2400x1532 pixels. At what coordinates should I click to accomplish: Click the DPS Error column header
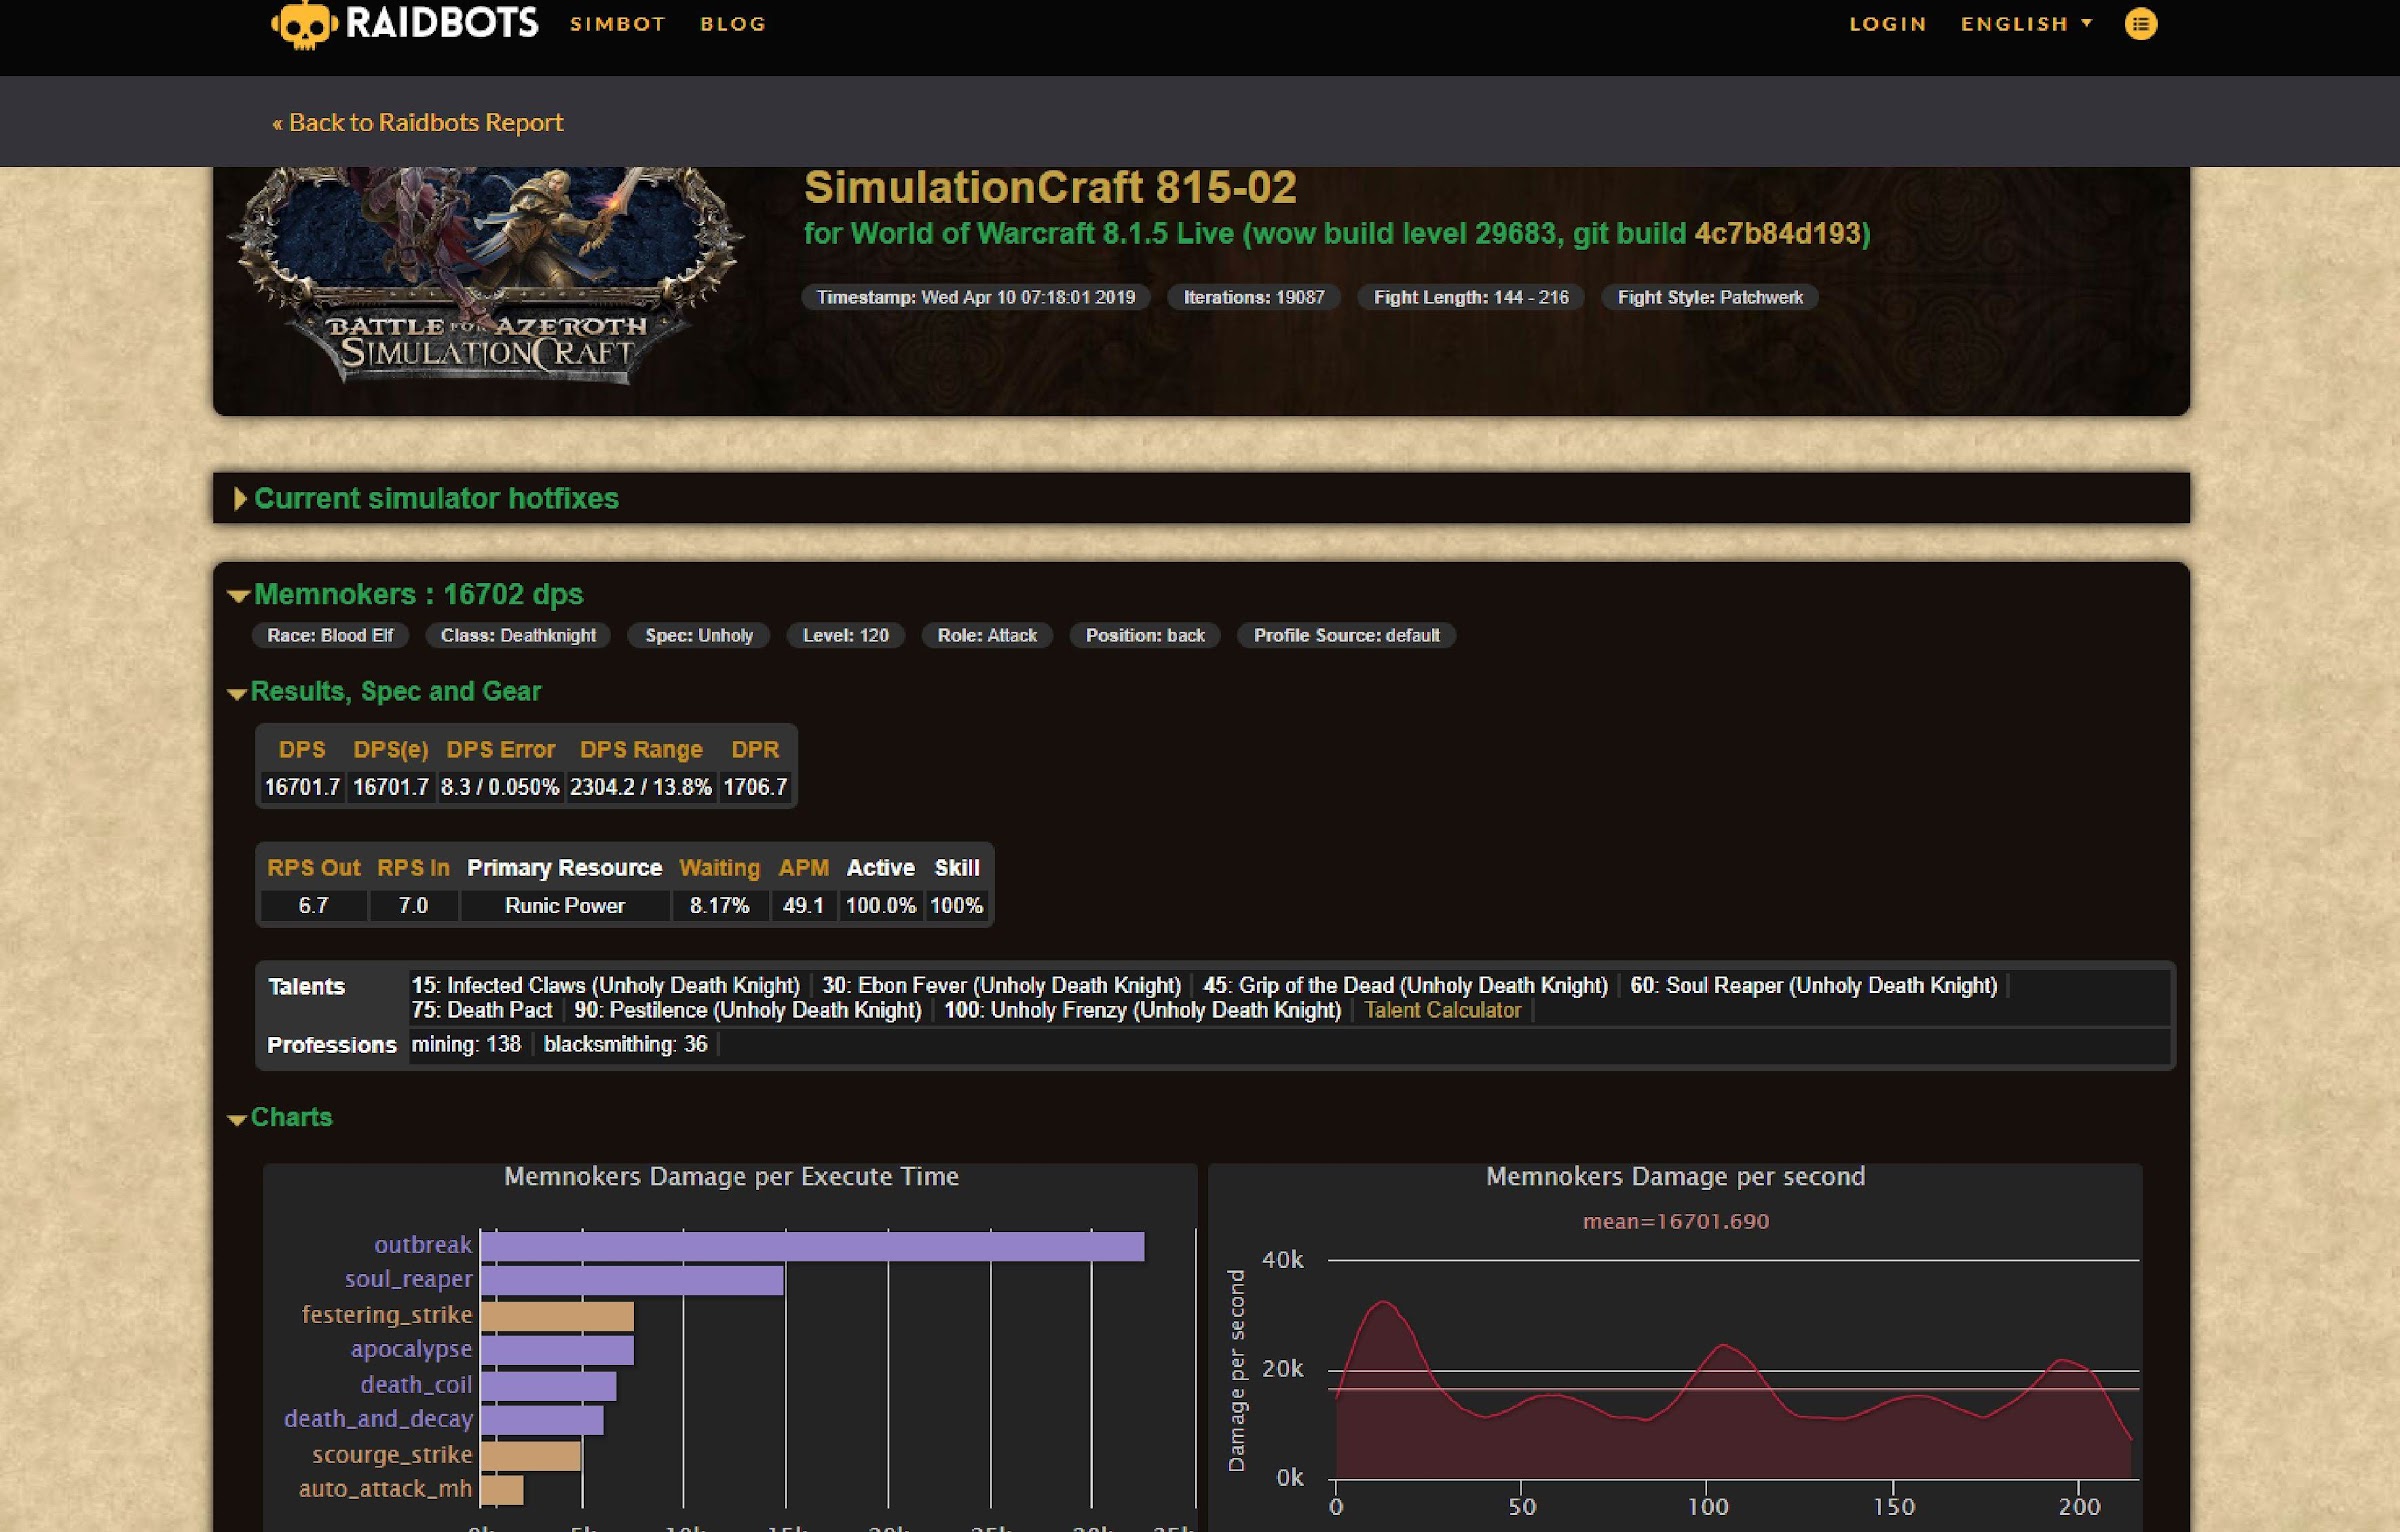pyautogui.click(x=500, y=749)
